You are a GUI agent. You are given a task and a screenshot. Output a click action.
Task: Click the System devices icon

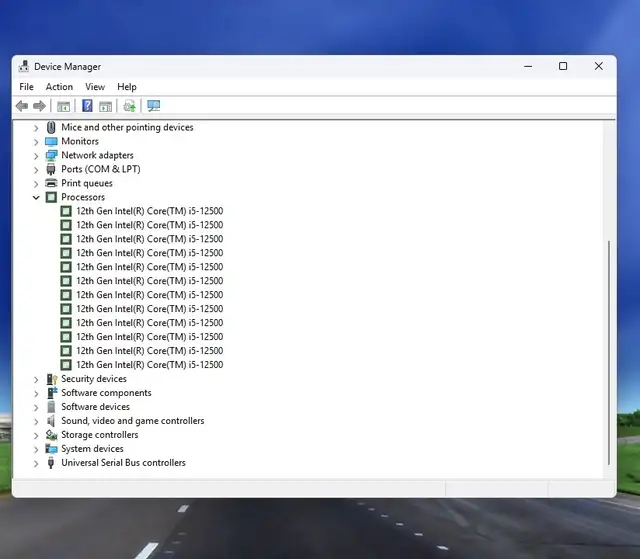point(51,449)
